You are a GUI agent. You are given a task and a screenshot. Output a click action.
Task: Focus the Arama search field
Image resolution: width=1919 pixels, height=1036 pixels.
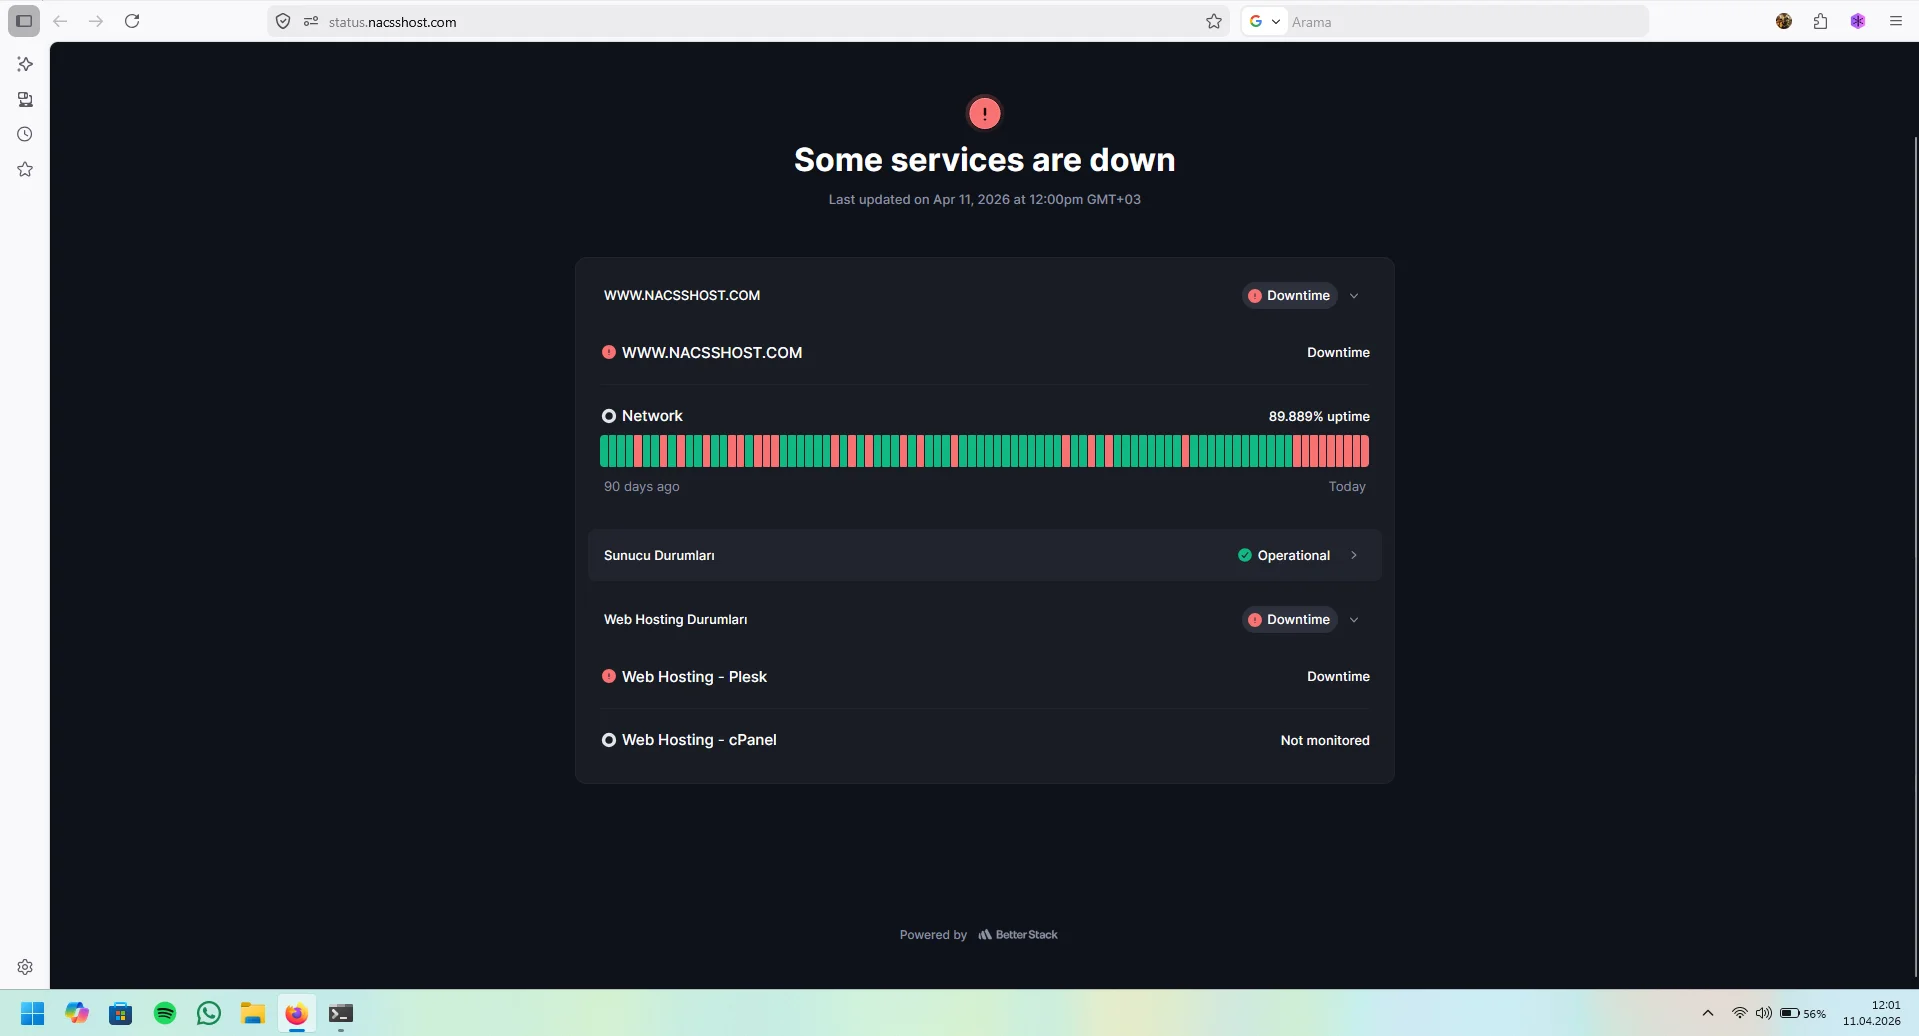[x=1466, y=21]
